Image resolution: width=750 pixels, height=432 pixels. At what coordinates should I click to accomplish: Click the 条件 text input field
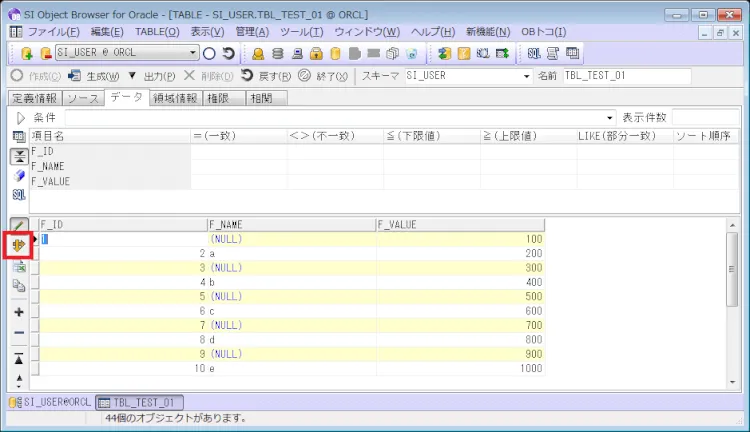point(334,118)
